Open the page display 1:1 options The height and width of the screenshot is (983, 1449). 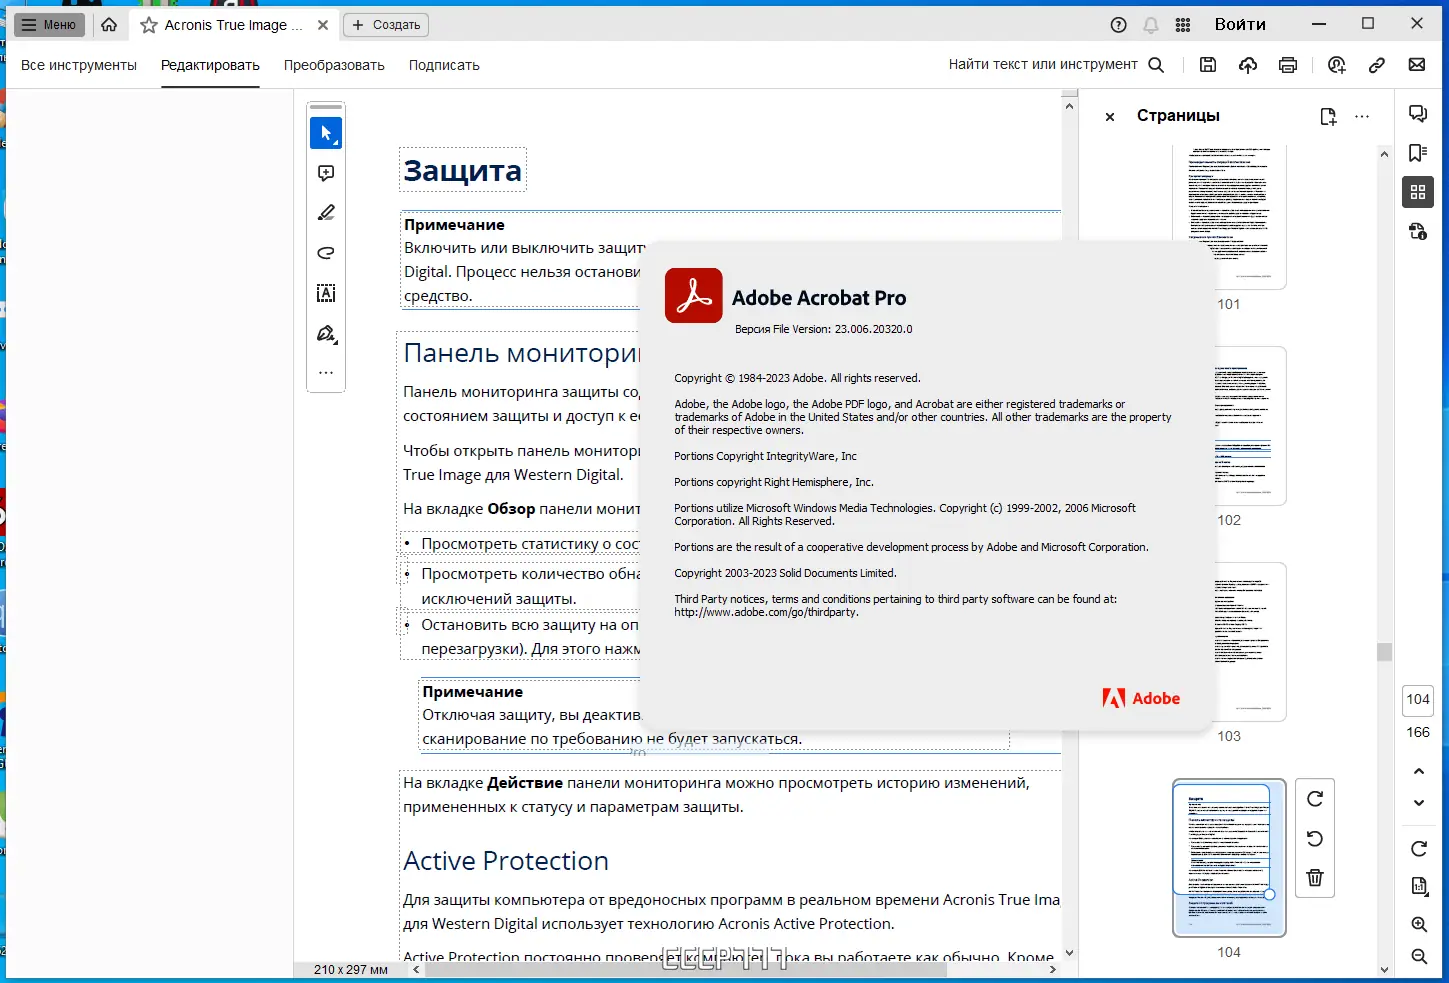[1418, 886]
